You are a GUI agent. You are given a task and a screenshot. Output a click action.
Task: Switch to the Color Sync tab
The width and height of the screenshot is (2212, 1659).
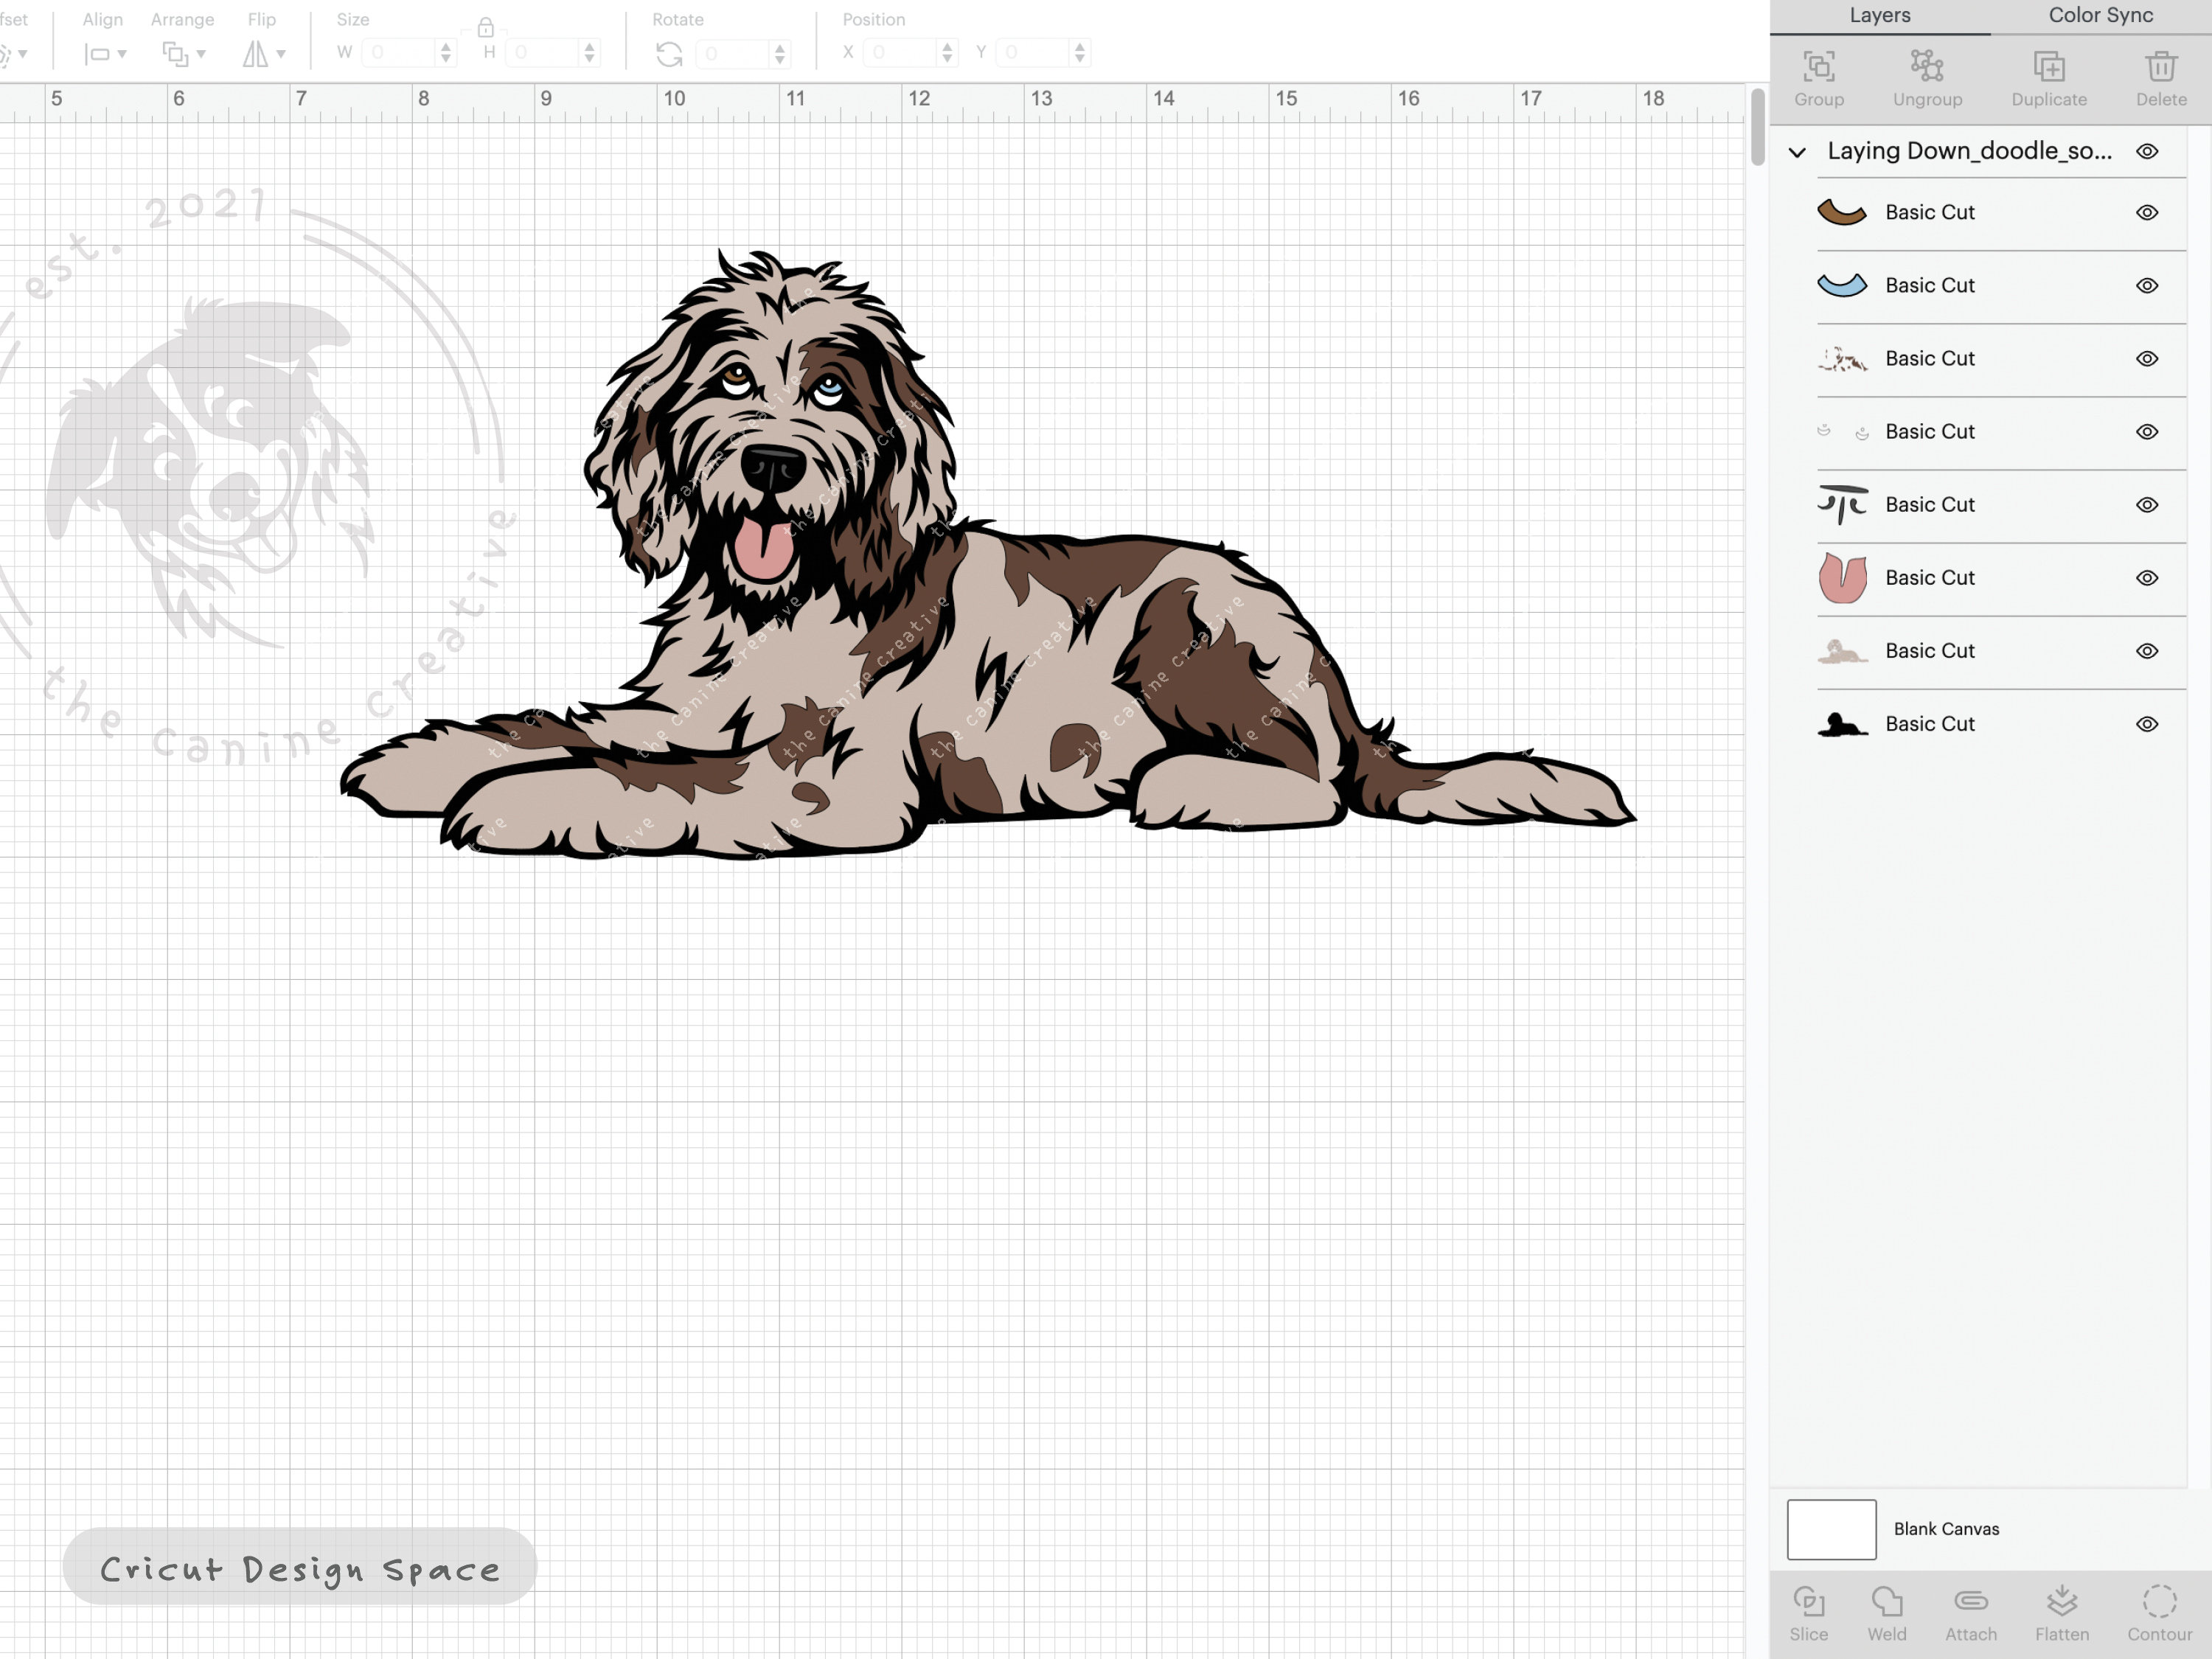[x=2099, y=15]
